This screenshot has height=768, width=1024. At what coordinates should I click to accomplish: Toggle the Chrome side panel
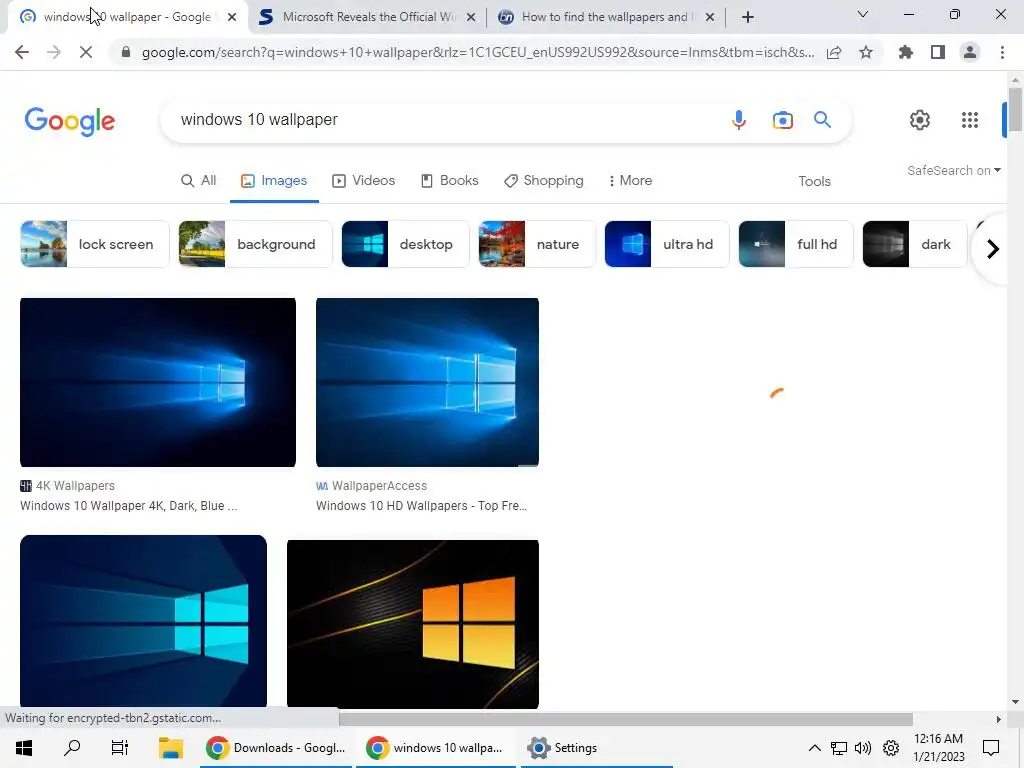pos(938,52)
